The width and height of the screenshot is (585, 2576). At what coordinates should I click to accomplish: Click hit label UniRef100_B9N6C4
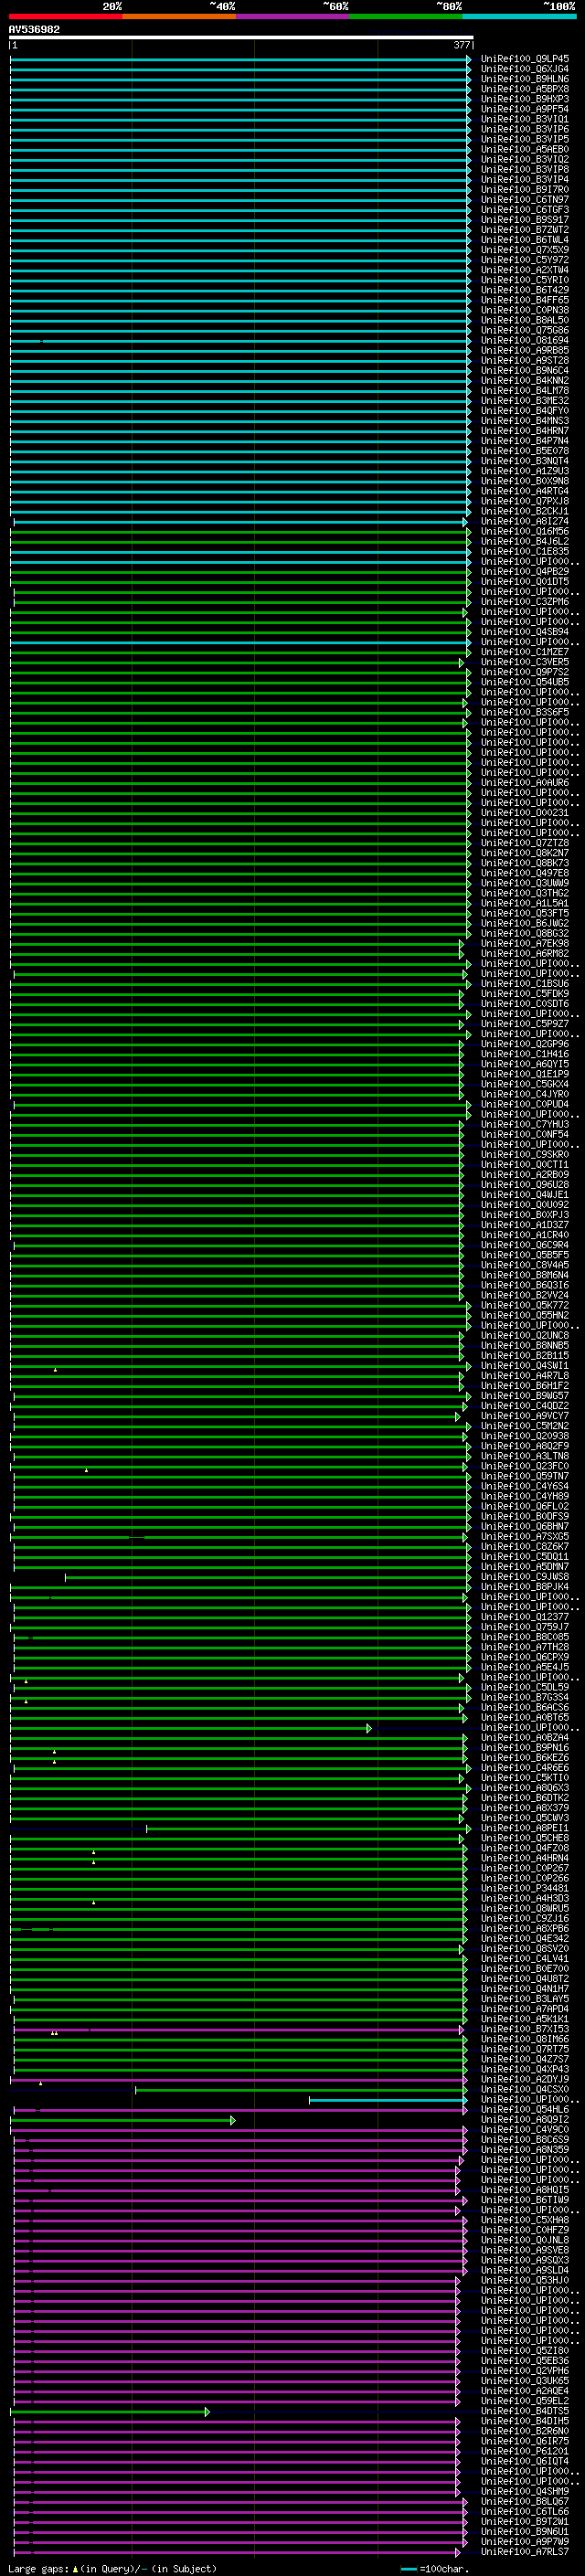click(x=525, y=371)
